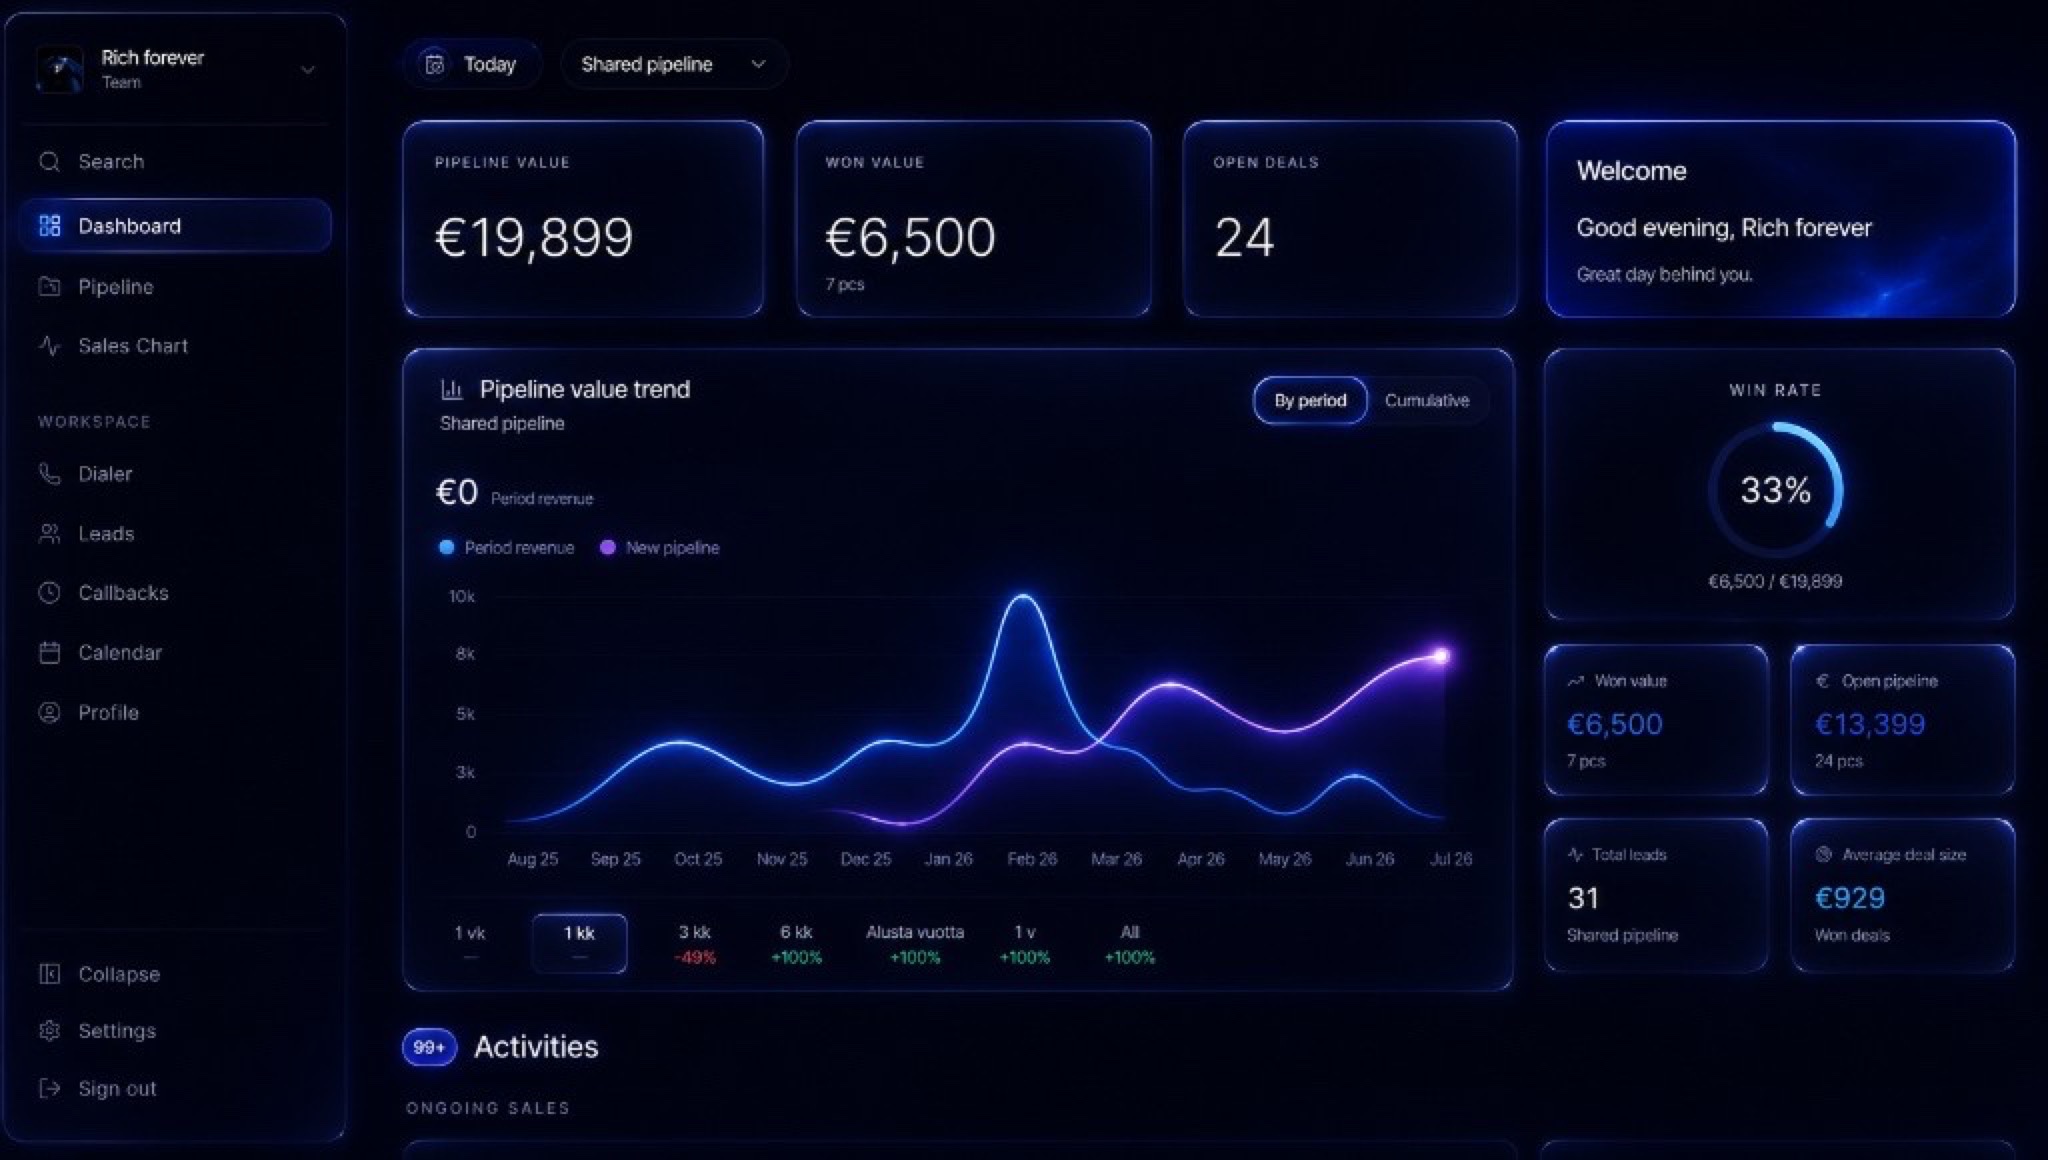The width and height of the screenshot is (2048, 1160).
Task: Click the Leads people icon
Action: pos(49,533)
